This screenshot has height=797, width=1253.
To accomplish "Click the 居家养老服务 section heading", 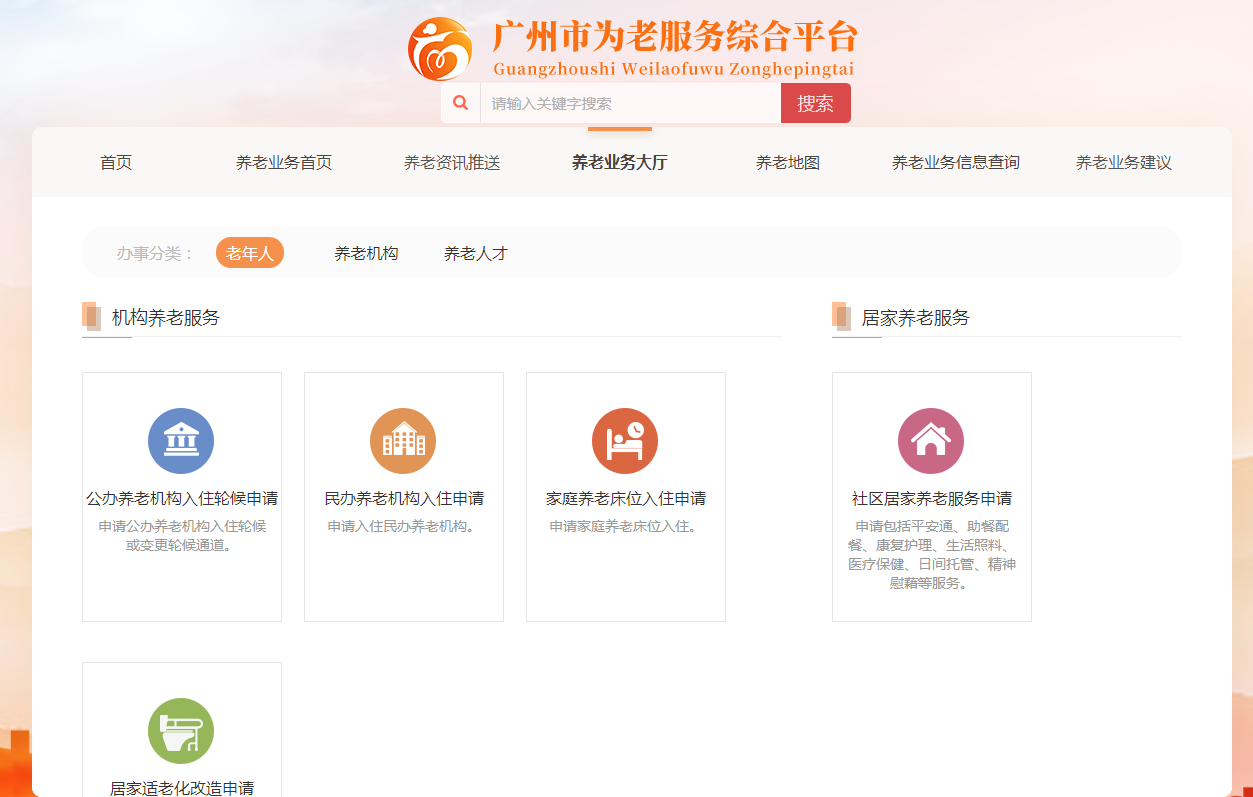I will [x=916, y=318].
